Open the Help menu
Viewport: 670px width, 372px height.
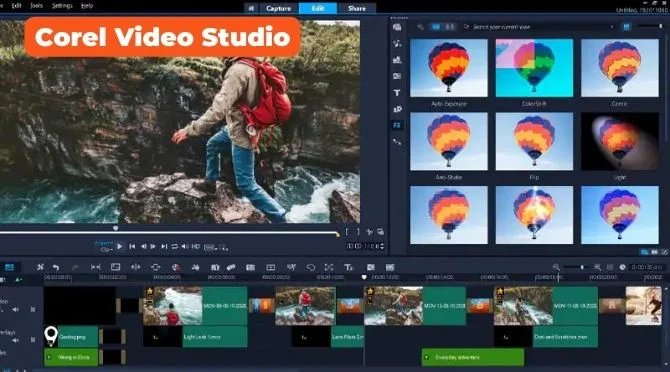click(87, 6)
